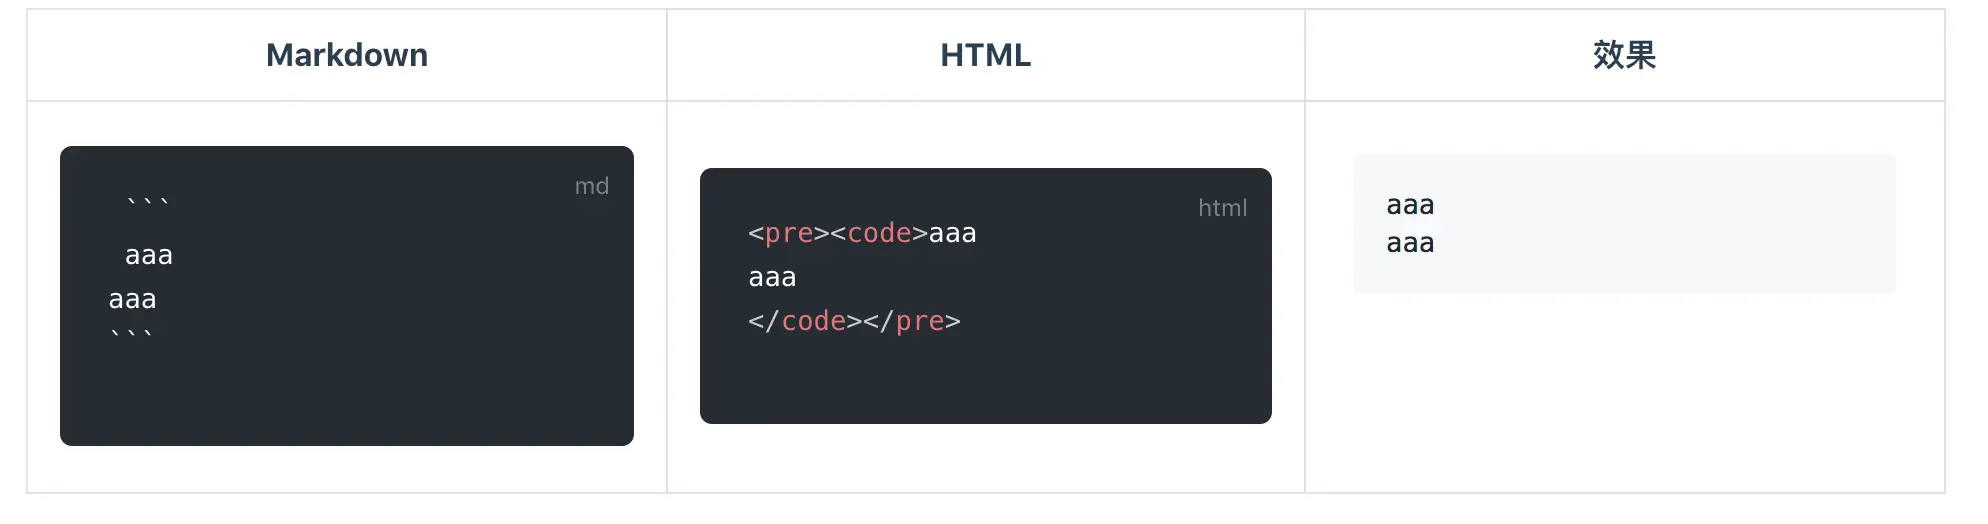Click the indented aaa line in the Markdown code
1988x524 pixels.
pos(149,256)
